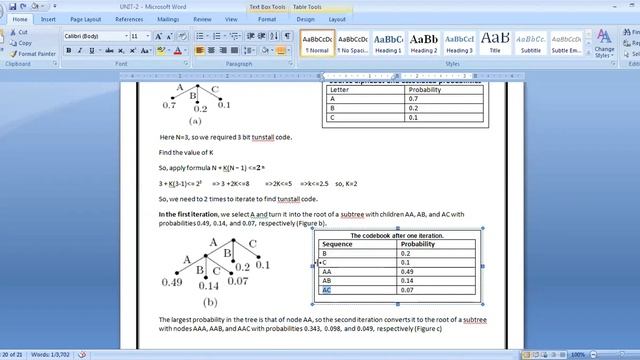640x360 pixels.
Task: Apply superscript formatting
Action: [x=133, y=51]
